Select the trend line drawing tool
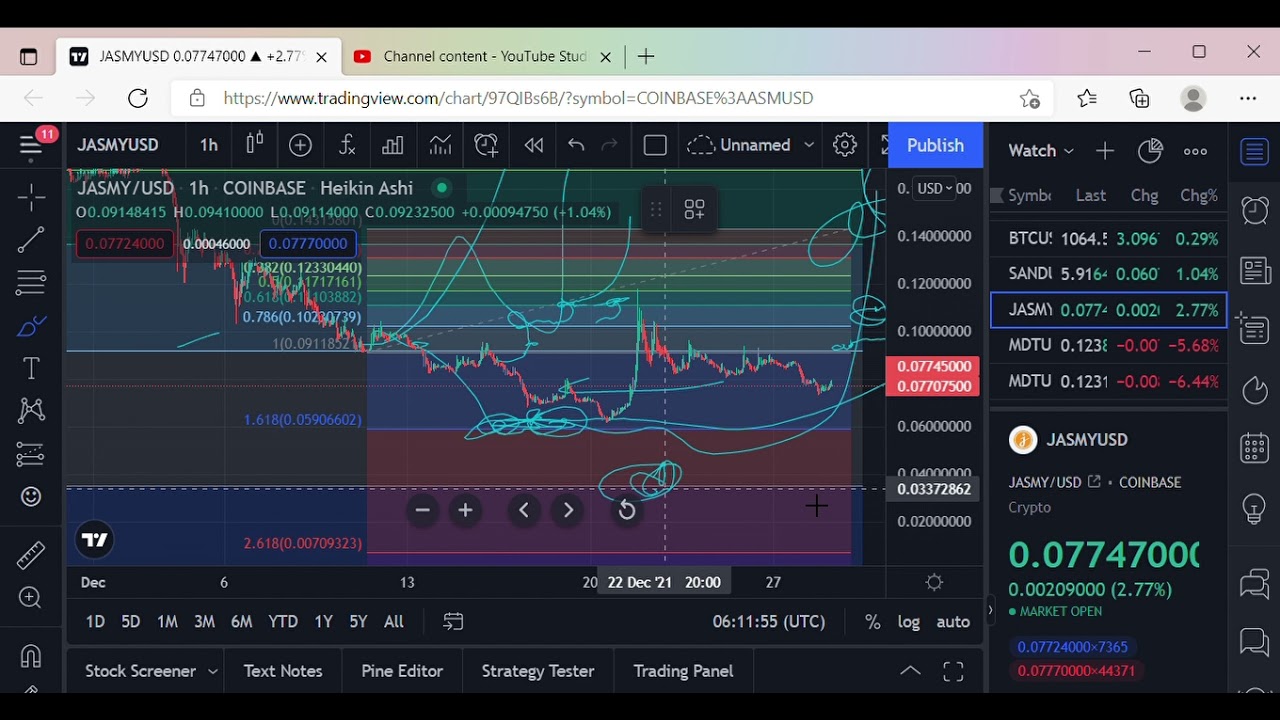The height and width of the screenshot is (720, 1280). pyautogui.click(x=31, y=240)
